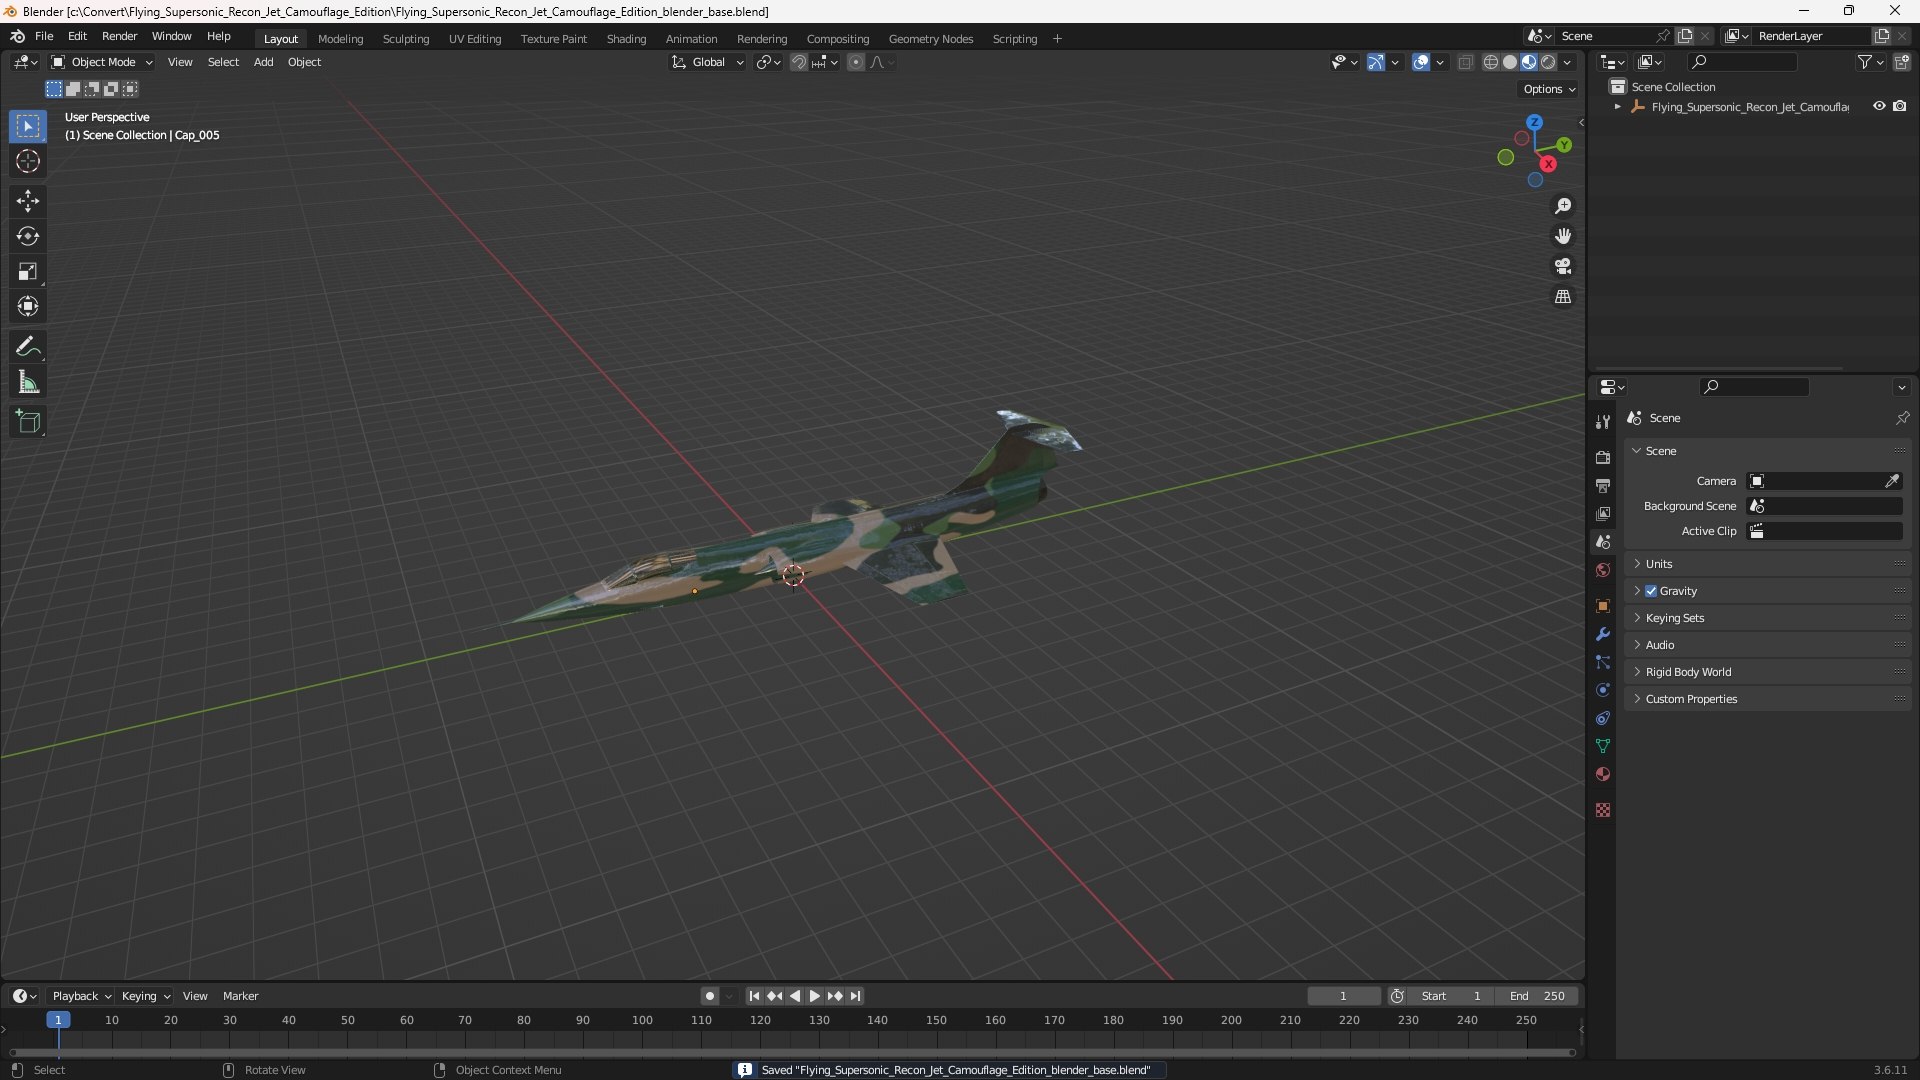1920x1080 pixels.
Task: Jump to the end frame button
Action: (x=855, y=996)
